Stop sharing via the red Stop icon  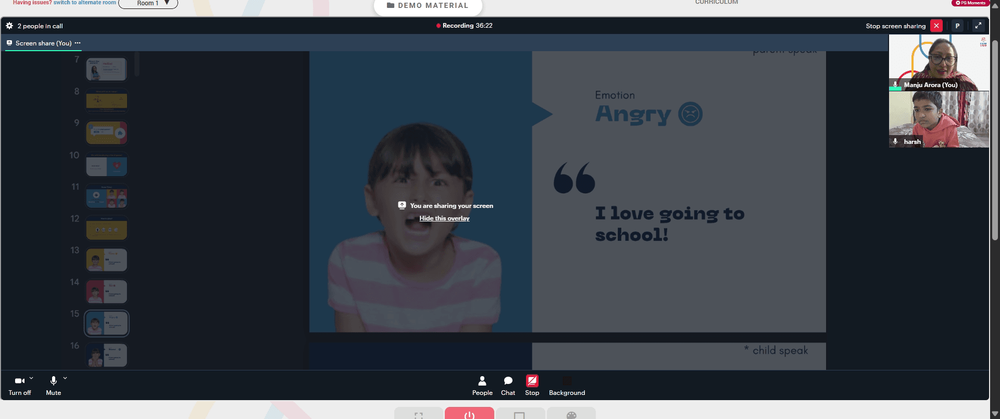coord(532,381)
